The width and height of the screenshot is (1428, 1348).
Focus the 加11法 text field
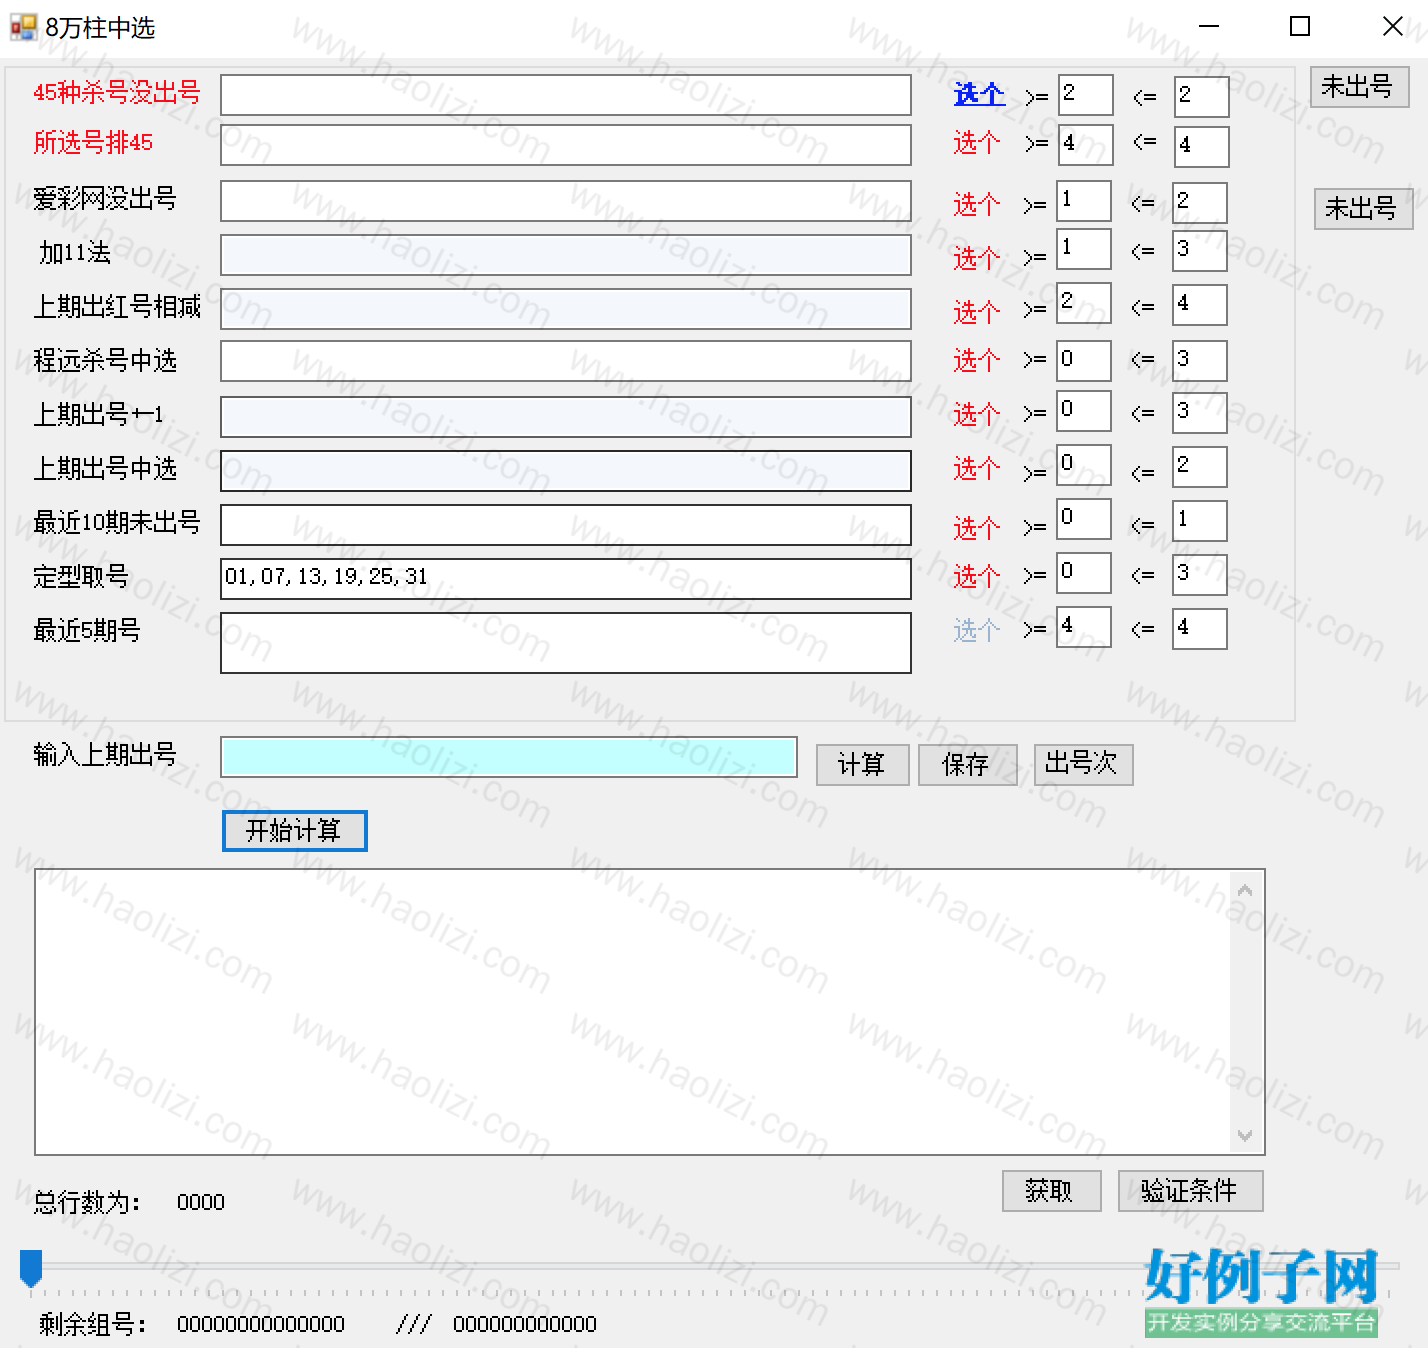[566, 255]
